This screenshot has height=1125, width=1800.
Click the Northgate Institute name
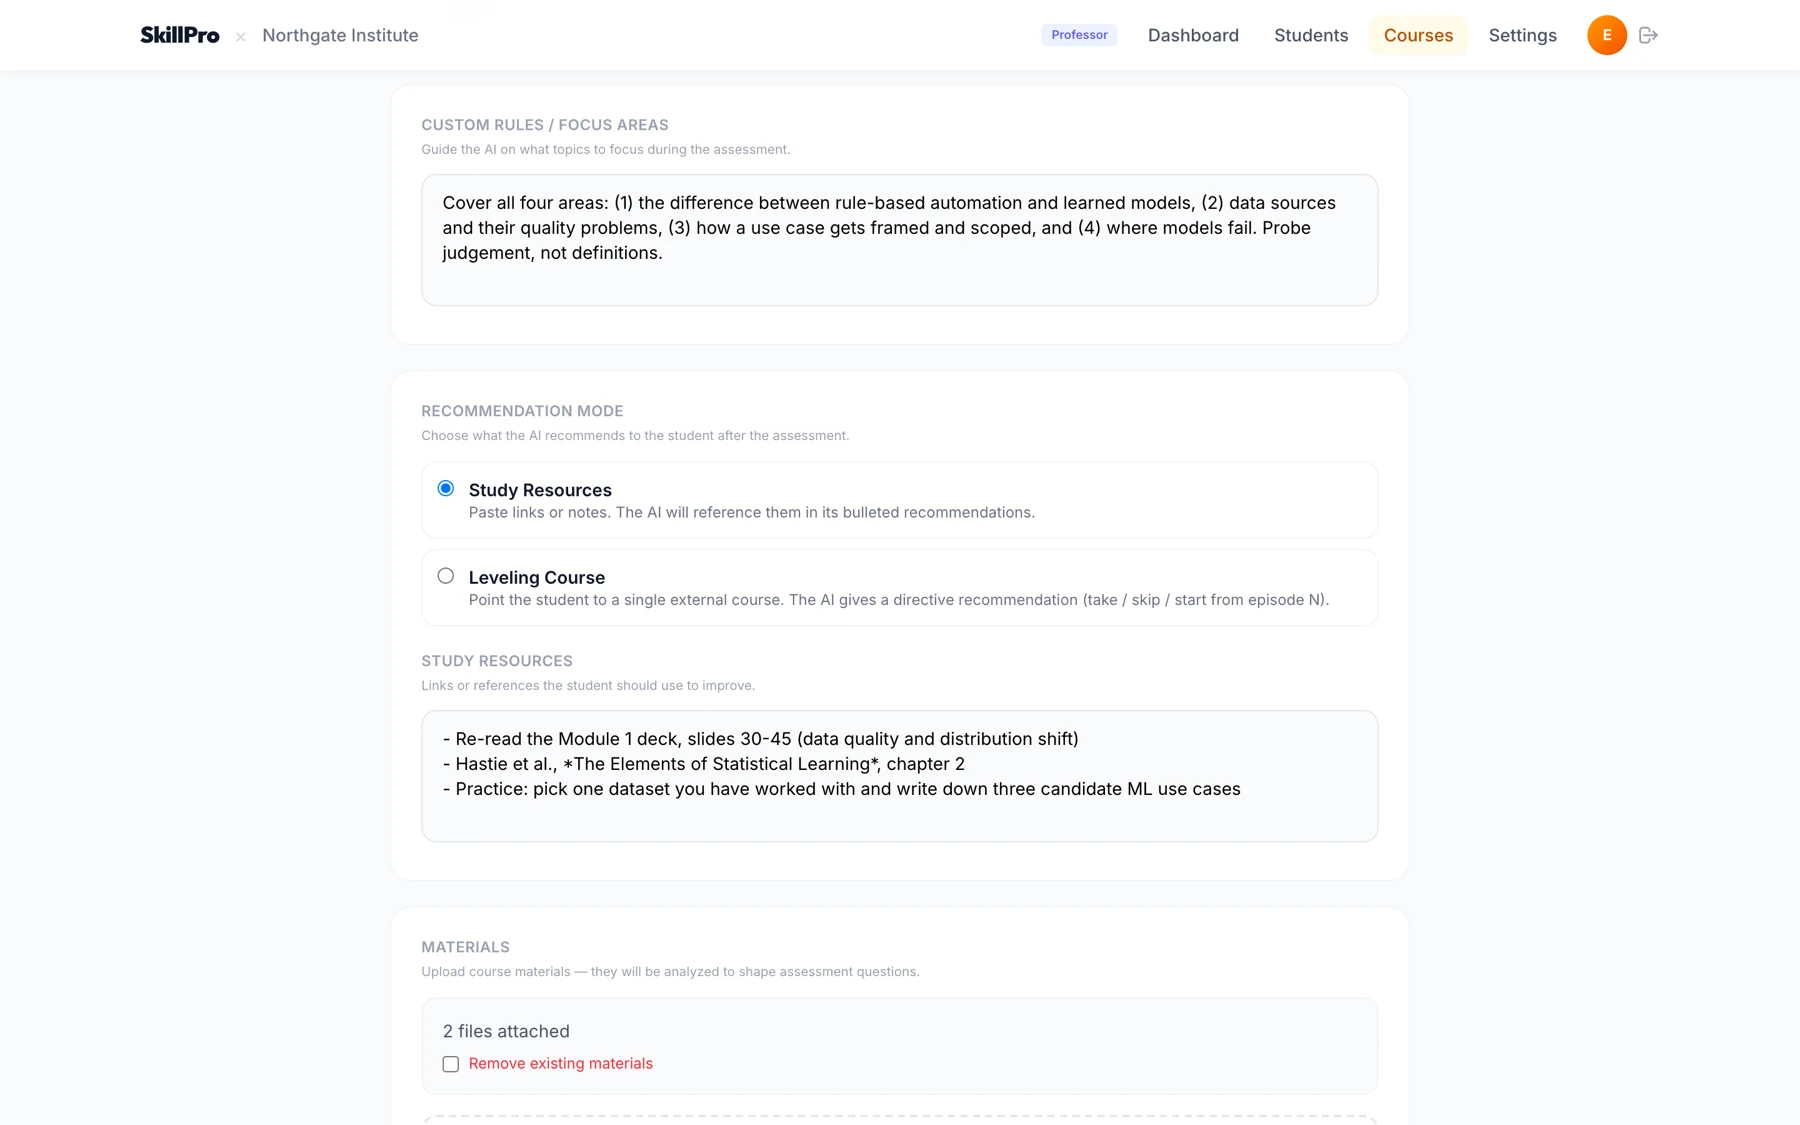pos(340,35)
